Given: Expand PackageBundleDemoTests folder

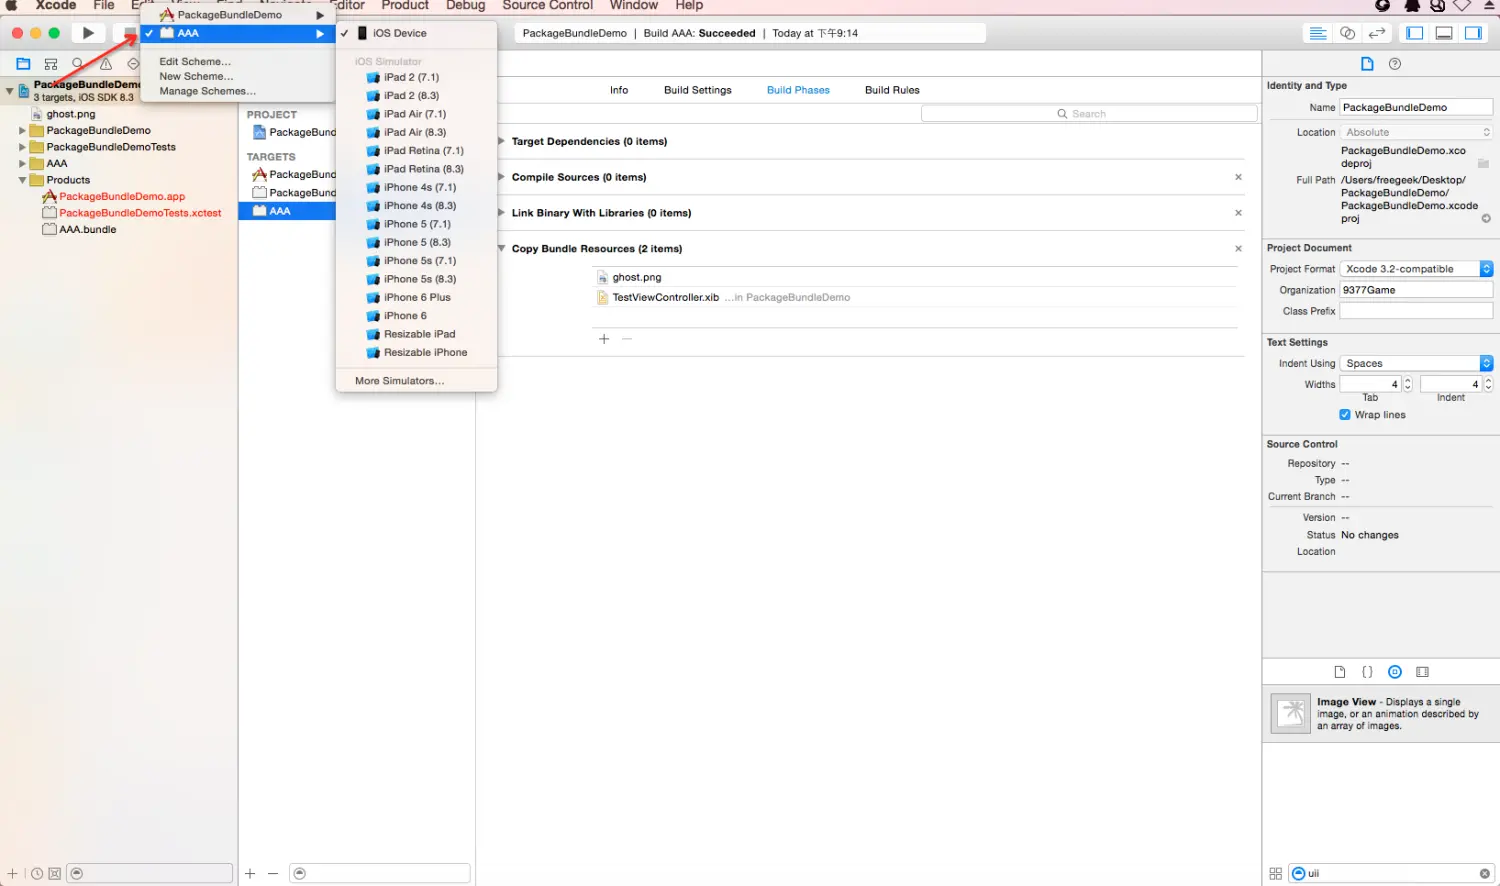Looking at the screenshot, I should 22,147.
